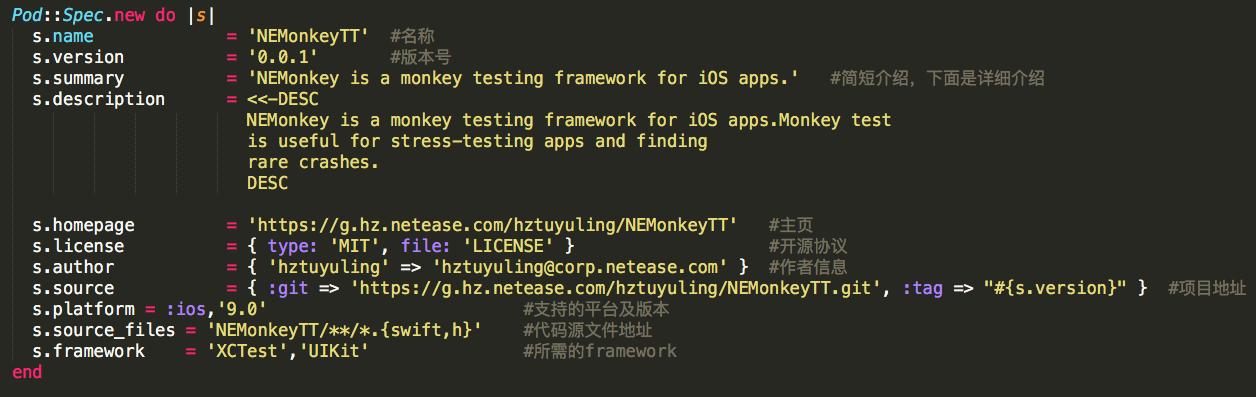Click the #开源协议 comment
The image size is (1256, 397).
tap(809, 246)
